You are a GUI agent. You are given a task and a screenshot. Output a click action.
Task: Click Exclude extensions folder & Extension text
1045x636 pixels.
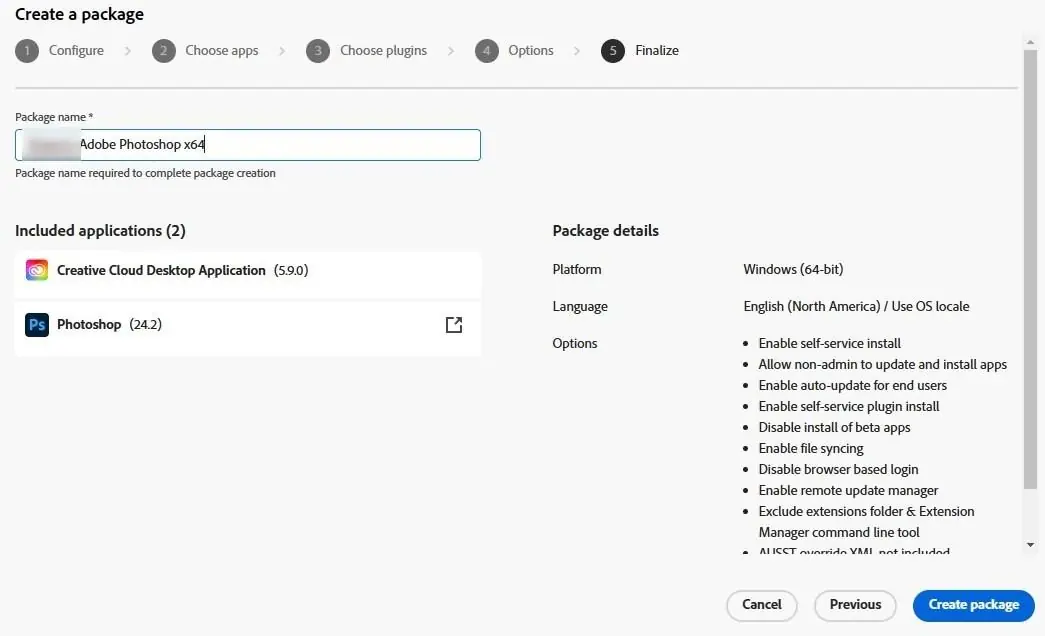[x=866, y=511]
